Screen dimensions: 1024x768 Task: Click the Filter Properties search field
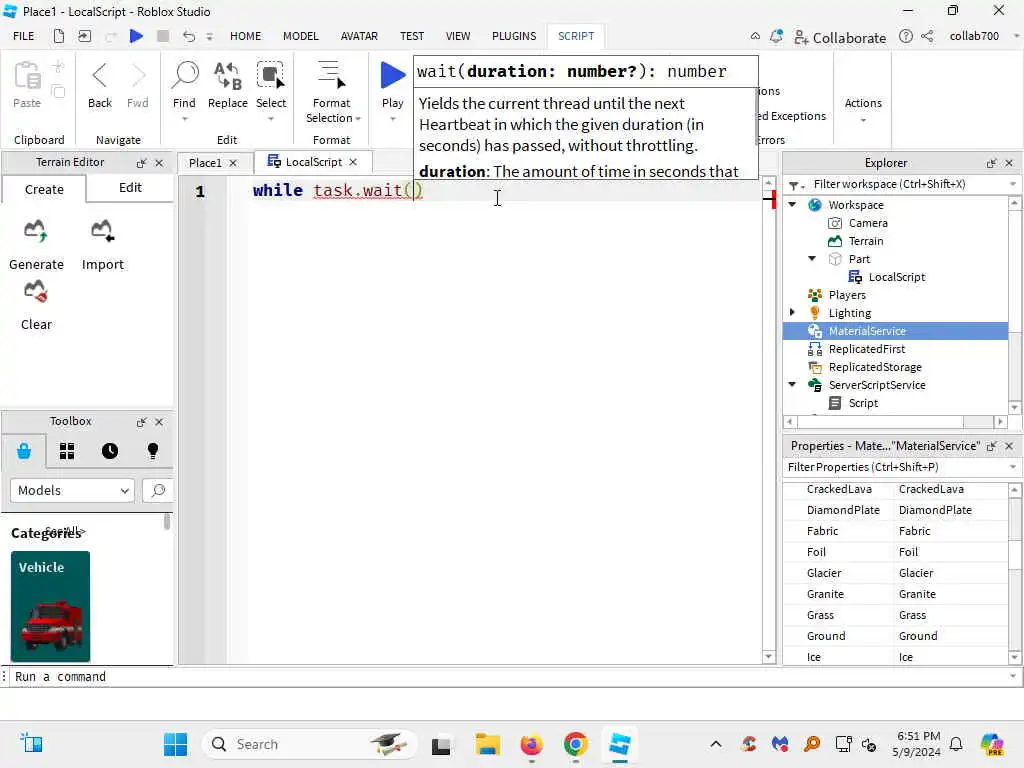click(895, 467)
